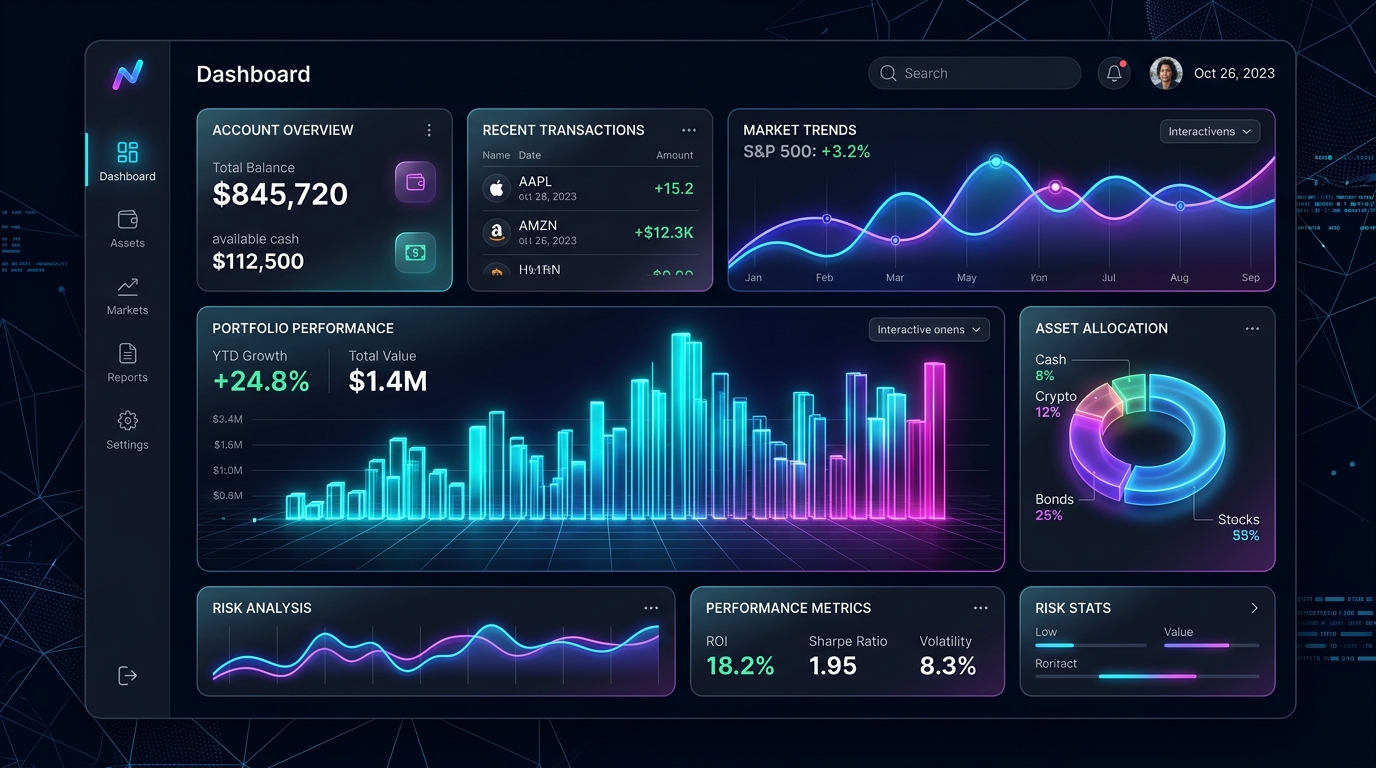Open the Market Trends dropdown
This screenshot has width=1376, height=768.
tap(1210, 131)
